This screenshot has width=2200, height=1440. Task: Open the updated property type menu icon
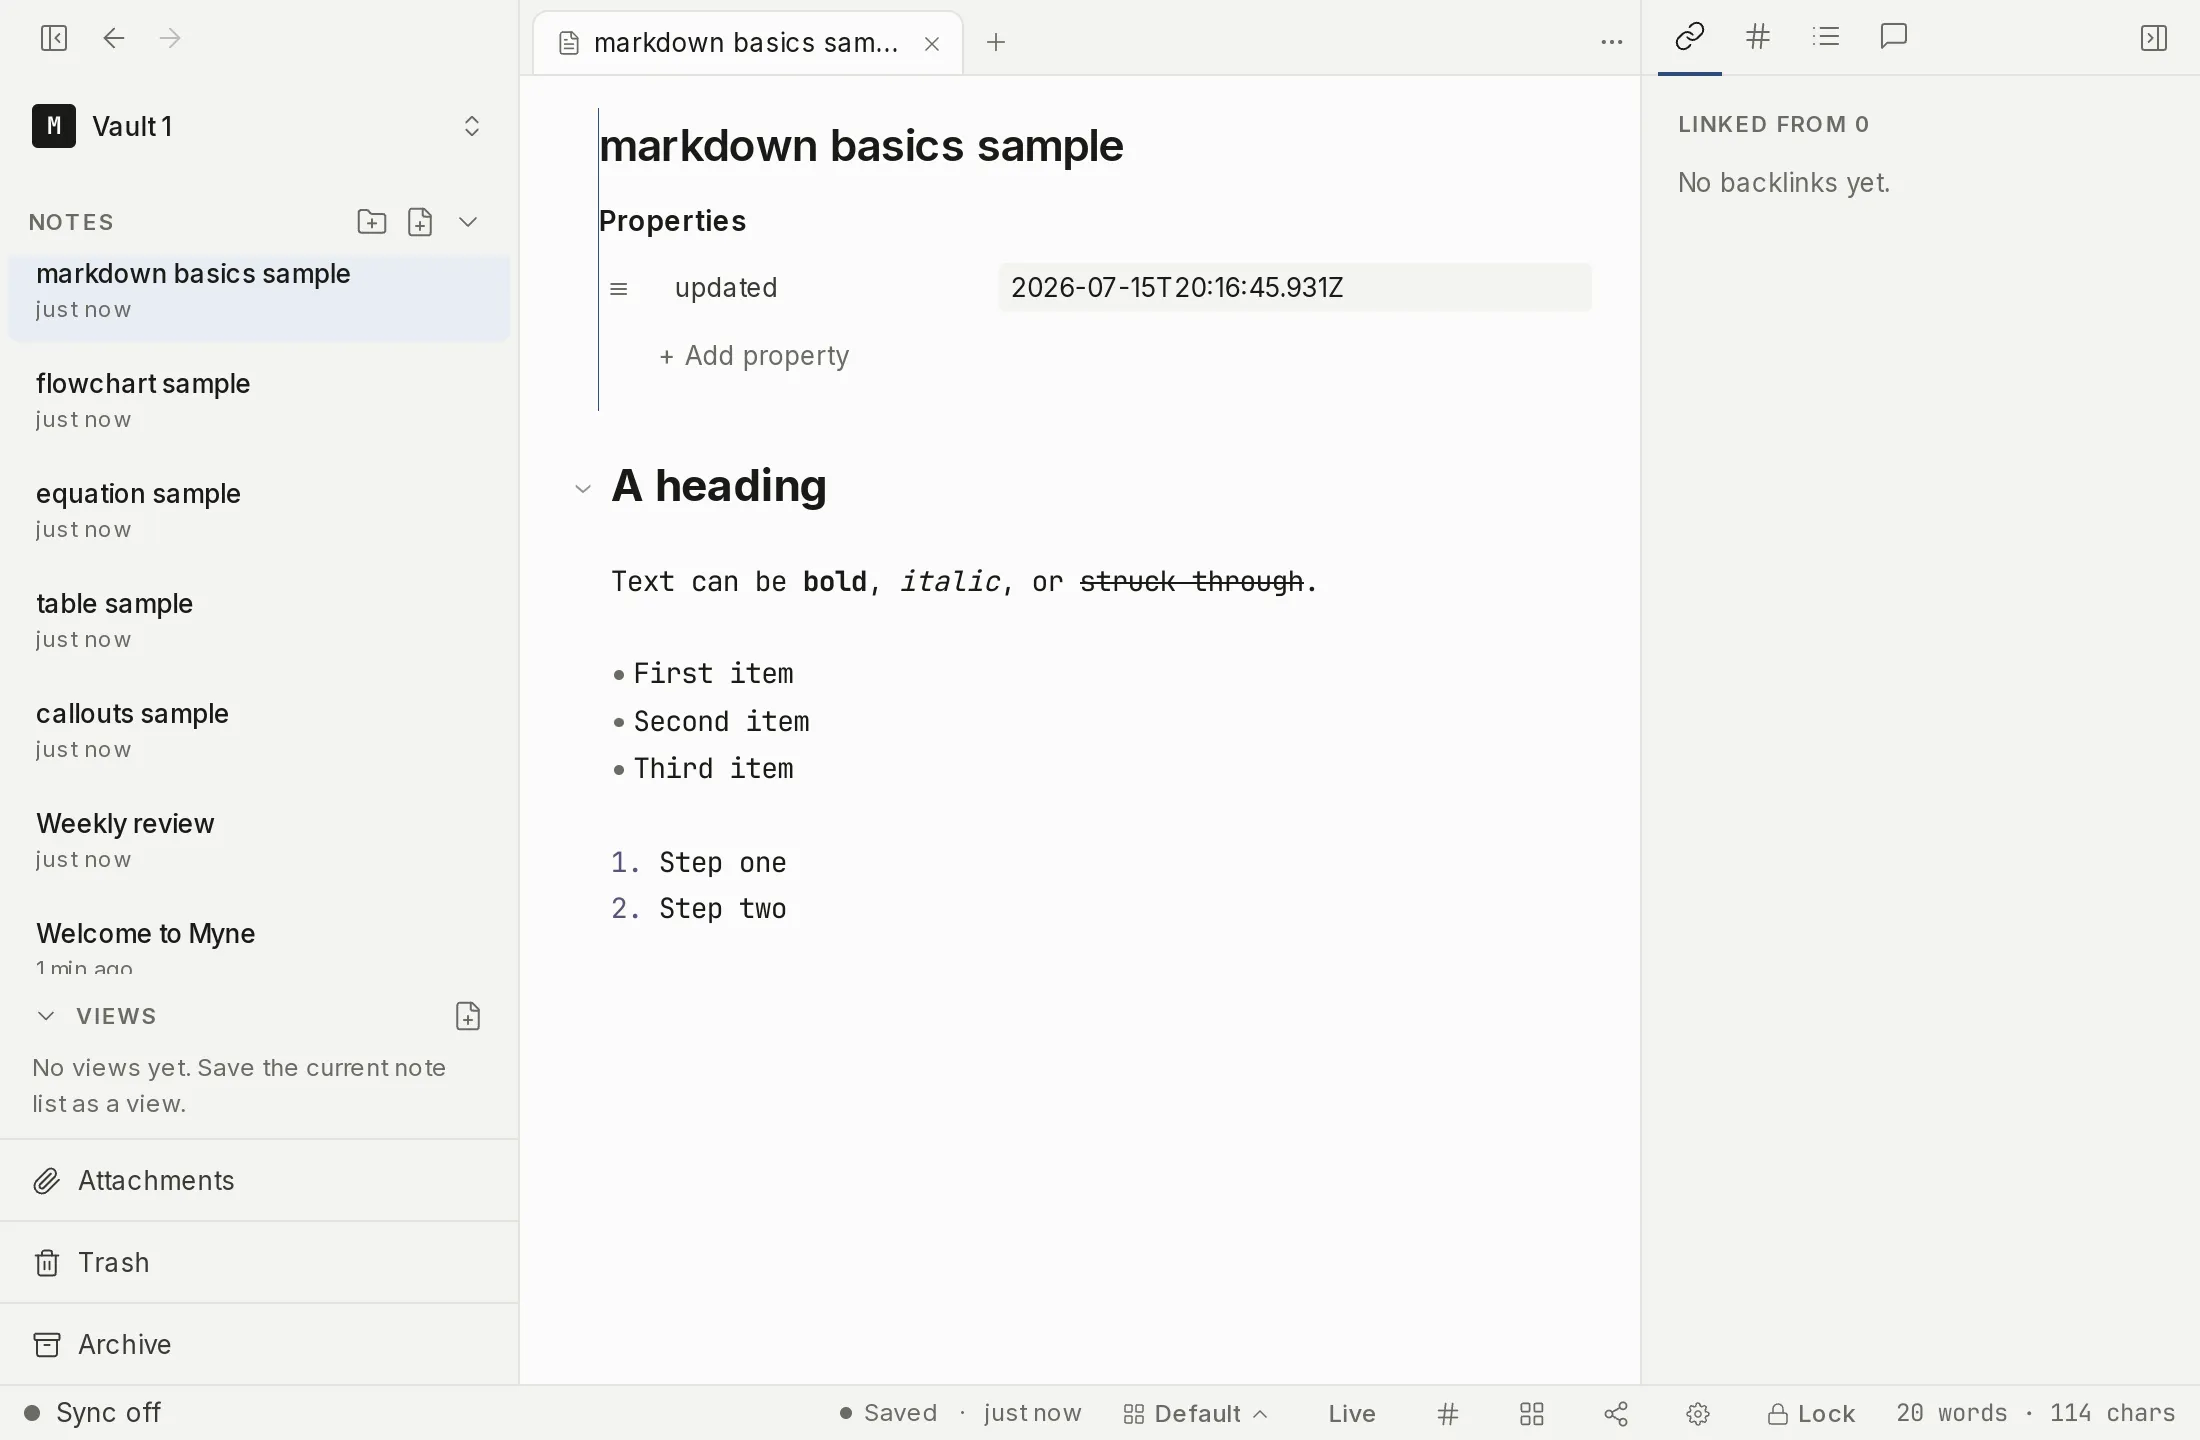click(619, 289)
